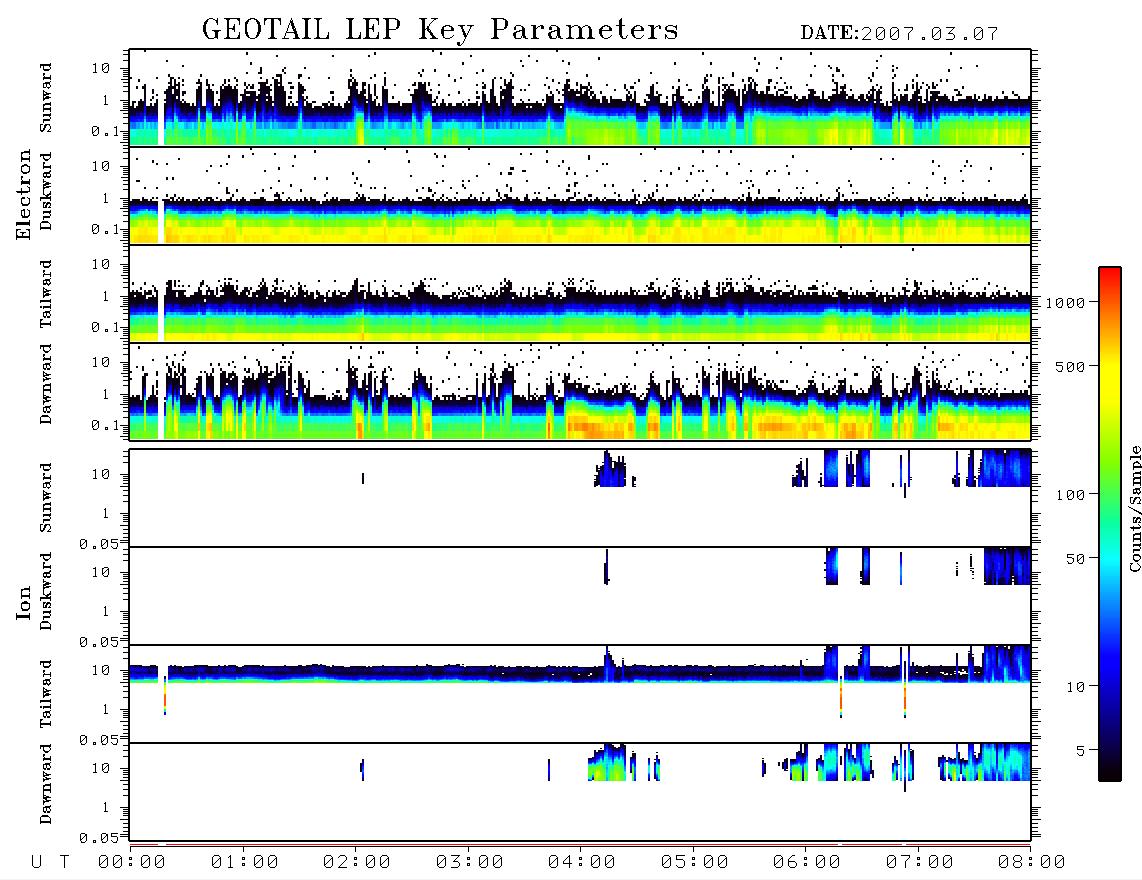Click the Ion Sunward burst near 04:15

610,469
